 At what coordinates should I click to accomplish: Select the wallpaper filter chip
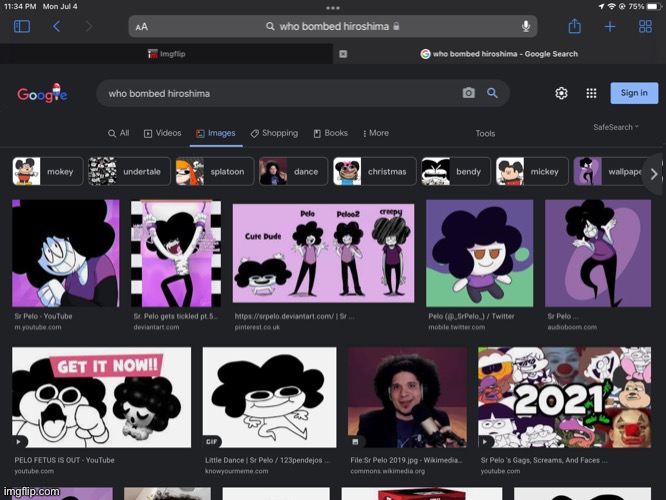610,171
